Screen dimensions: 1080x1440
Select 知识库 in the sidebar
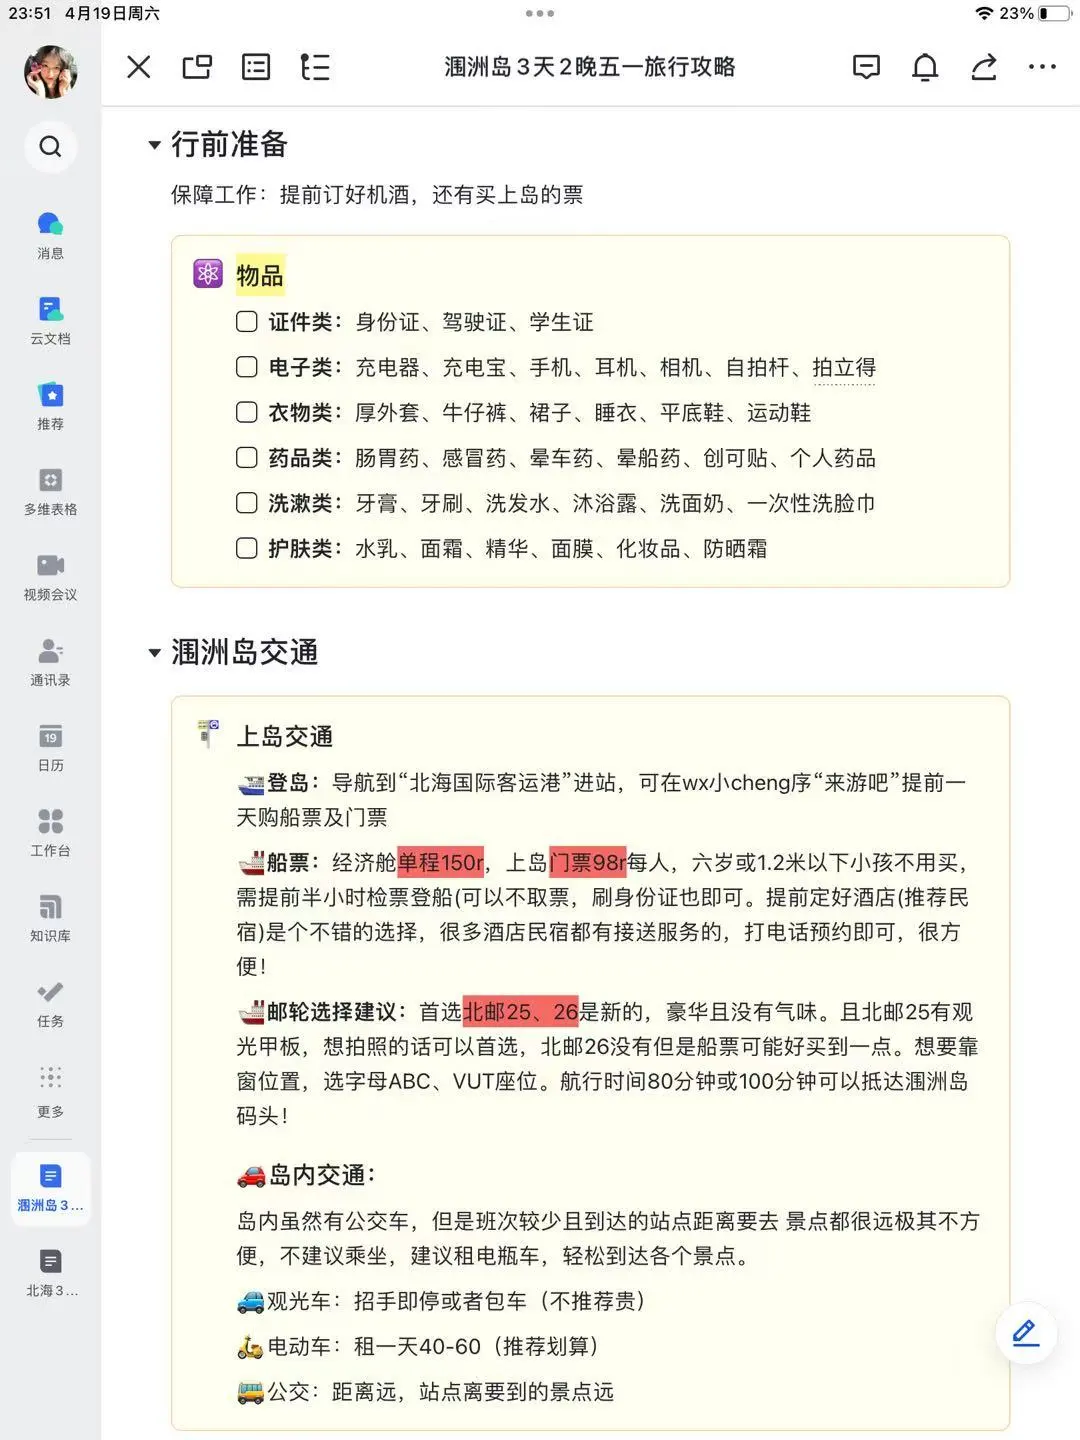tap(50, 915)
